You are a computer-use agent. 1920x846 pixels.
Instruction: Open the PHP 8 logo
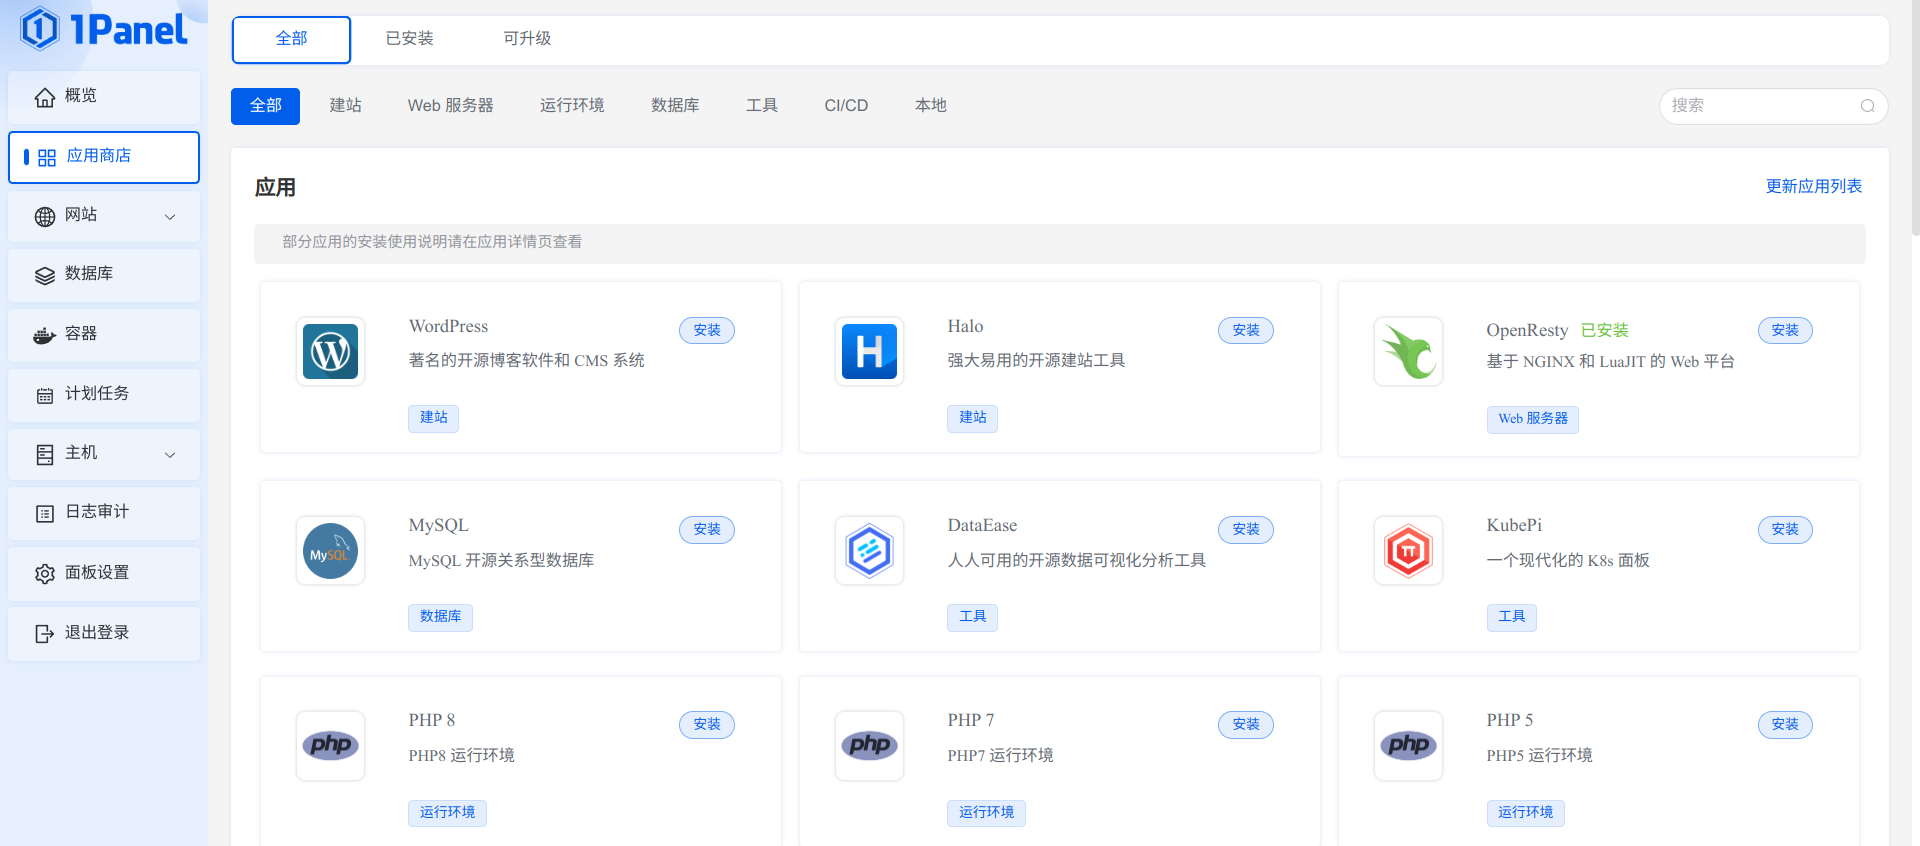pyautogui.click(x=331, y=746)
